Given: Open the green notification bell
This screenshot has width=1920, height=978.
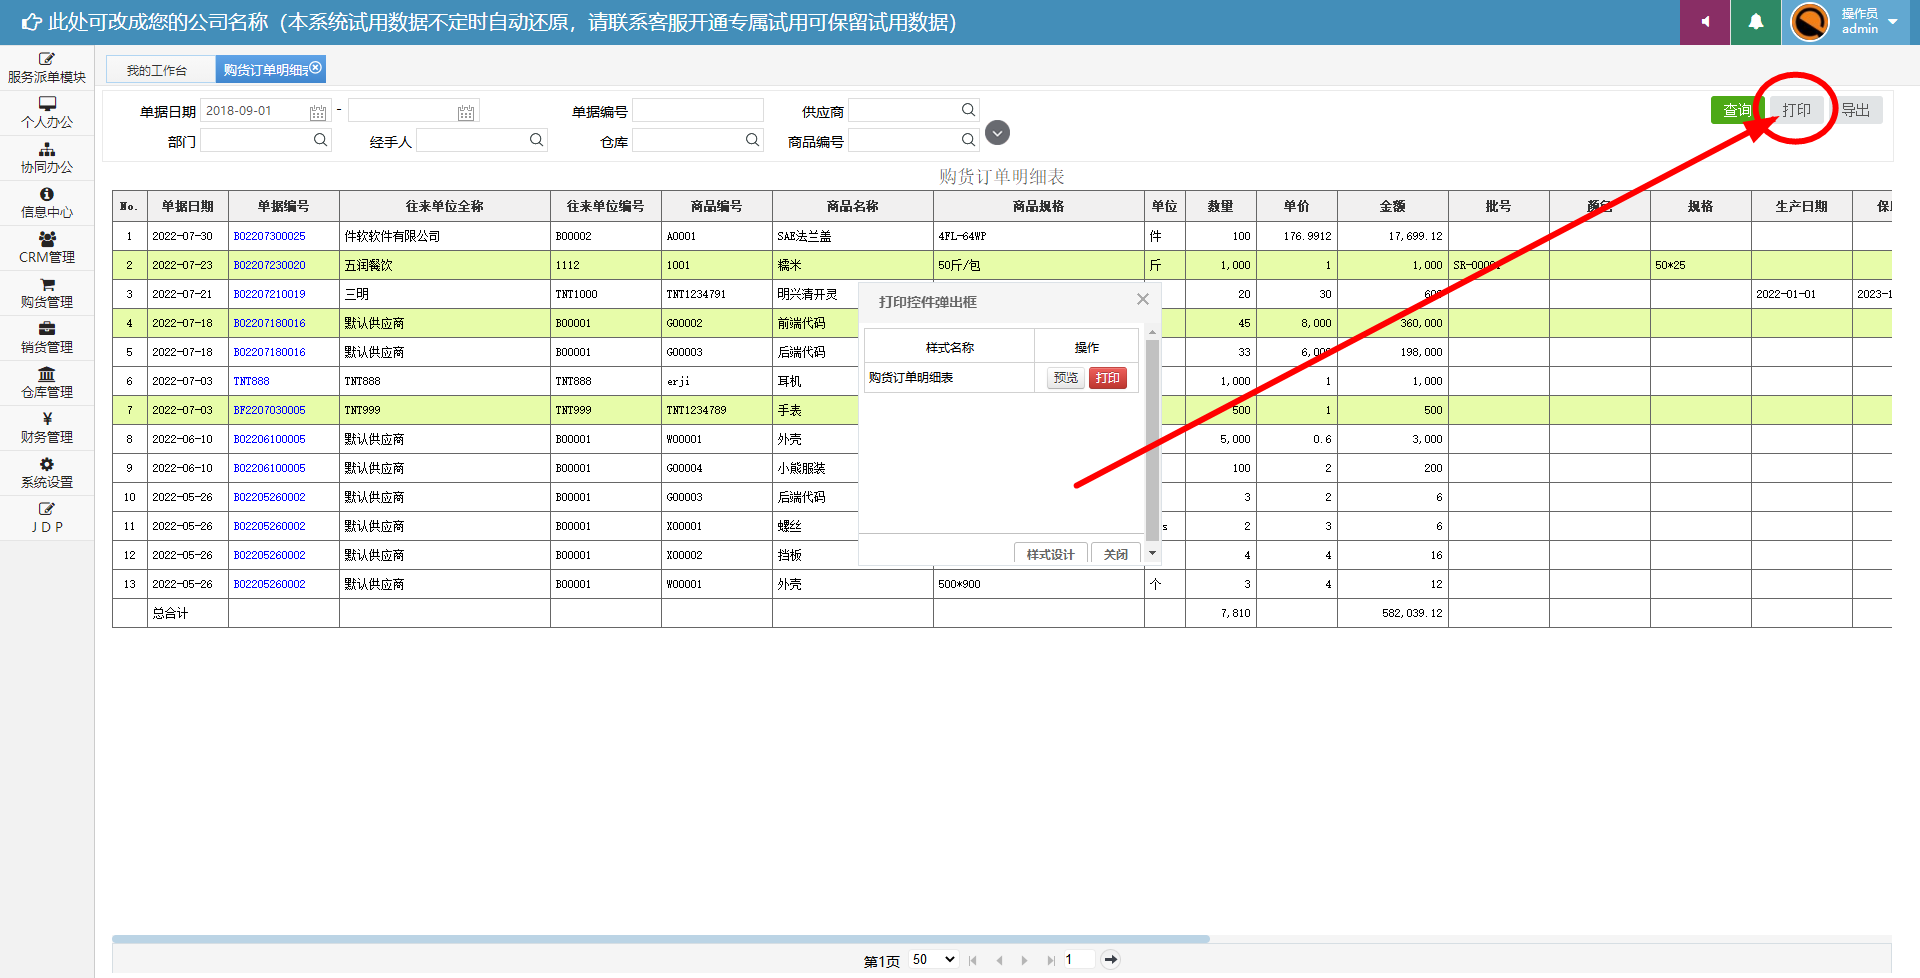Looking at the screenshot, I should 1756,22.
